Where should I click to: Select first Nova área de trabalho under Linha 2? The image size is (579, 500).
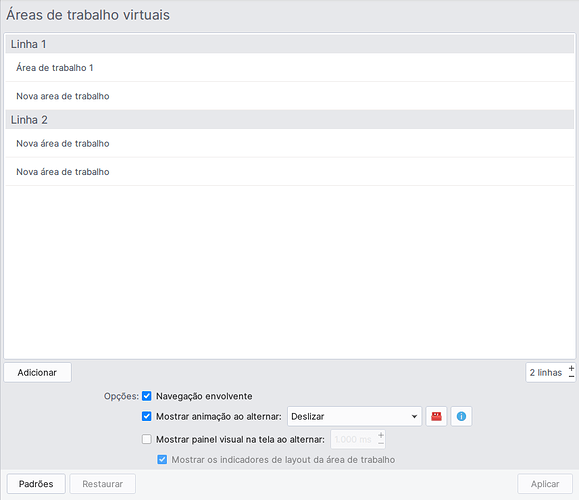[x=290, y=143]
